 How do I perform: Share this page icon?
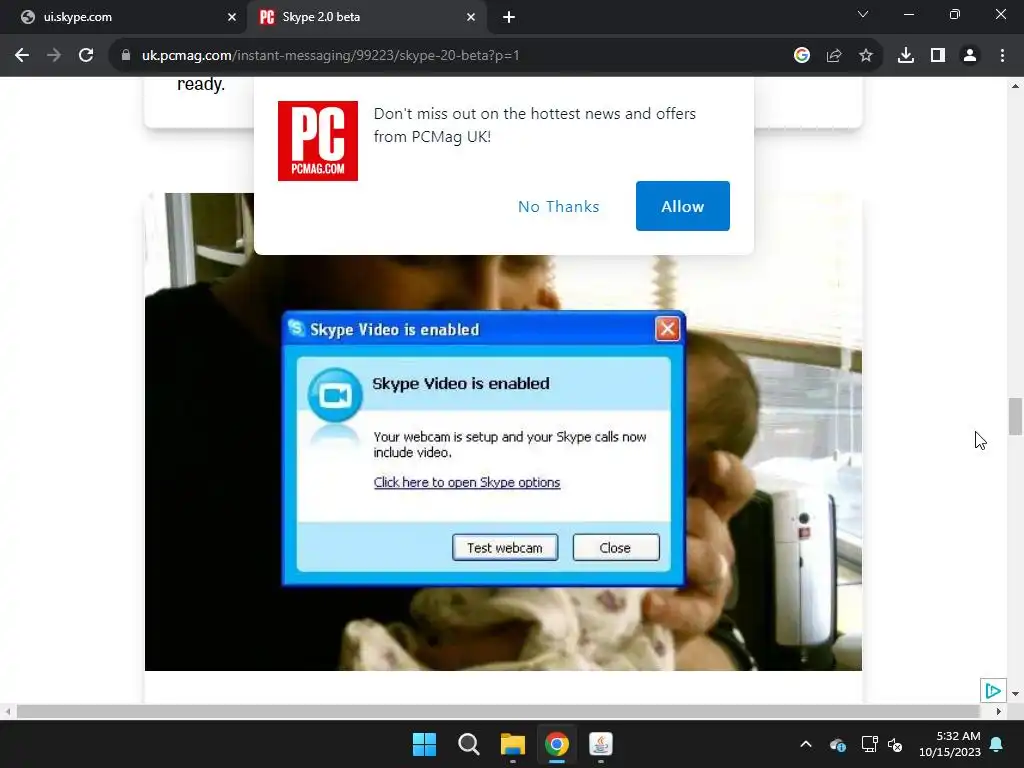(834, 56)
